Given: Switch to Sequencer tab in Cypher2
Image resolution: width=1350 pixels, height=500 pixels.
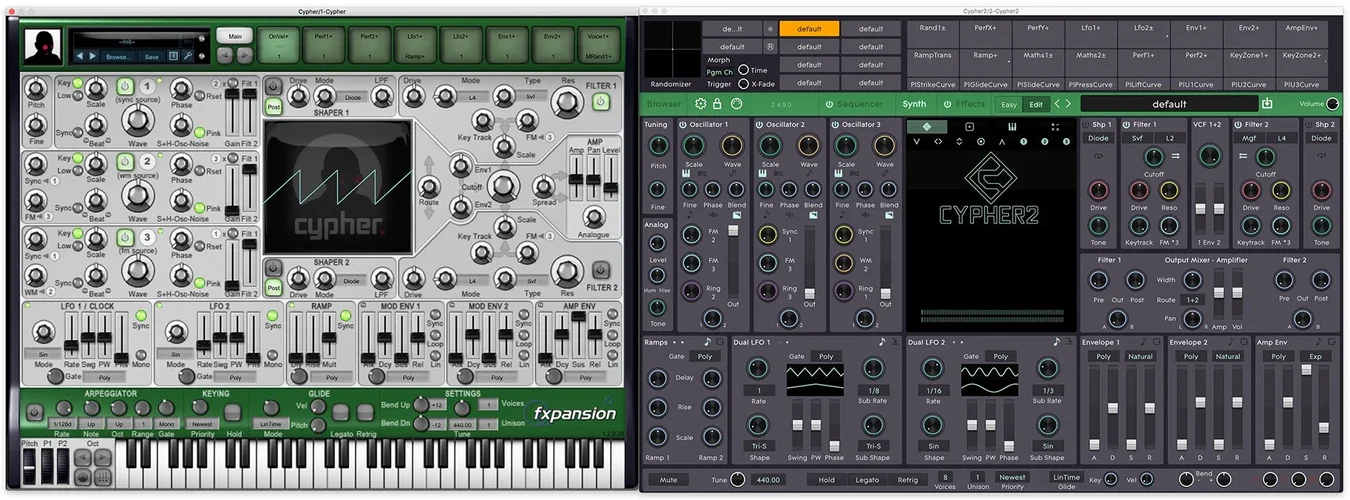Looking at the screenshot, I should pyautogui.click(x=861, y=104).
